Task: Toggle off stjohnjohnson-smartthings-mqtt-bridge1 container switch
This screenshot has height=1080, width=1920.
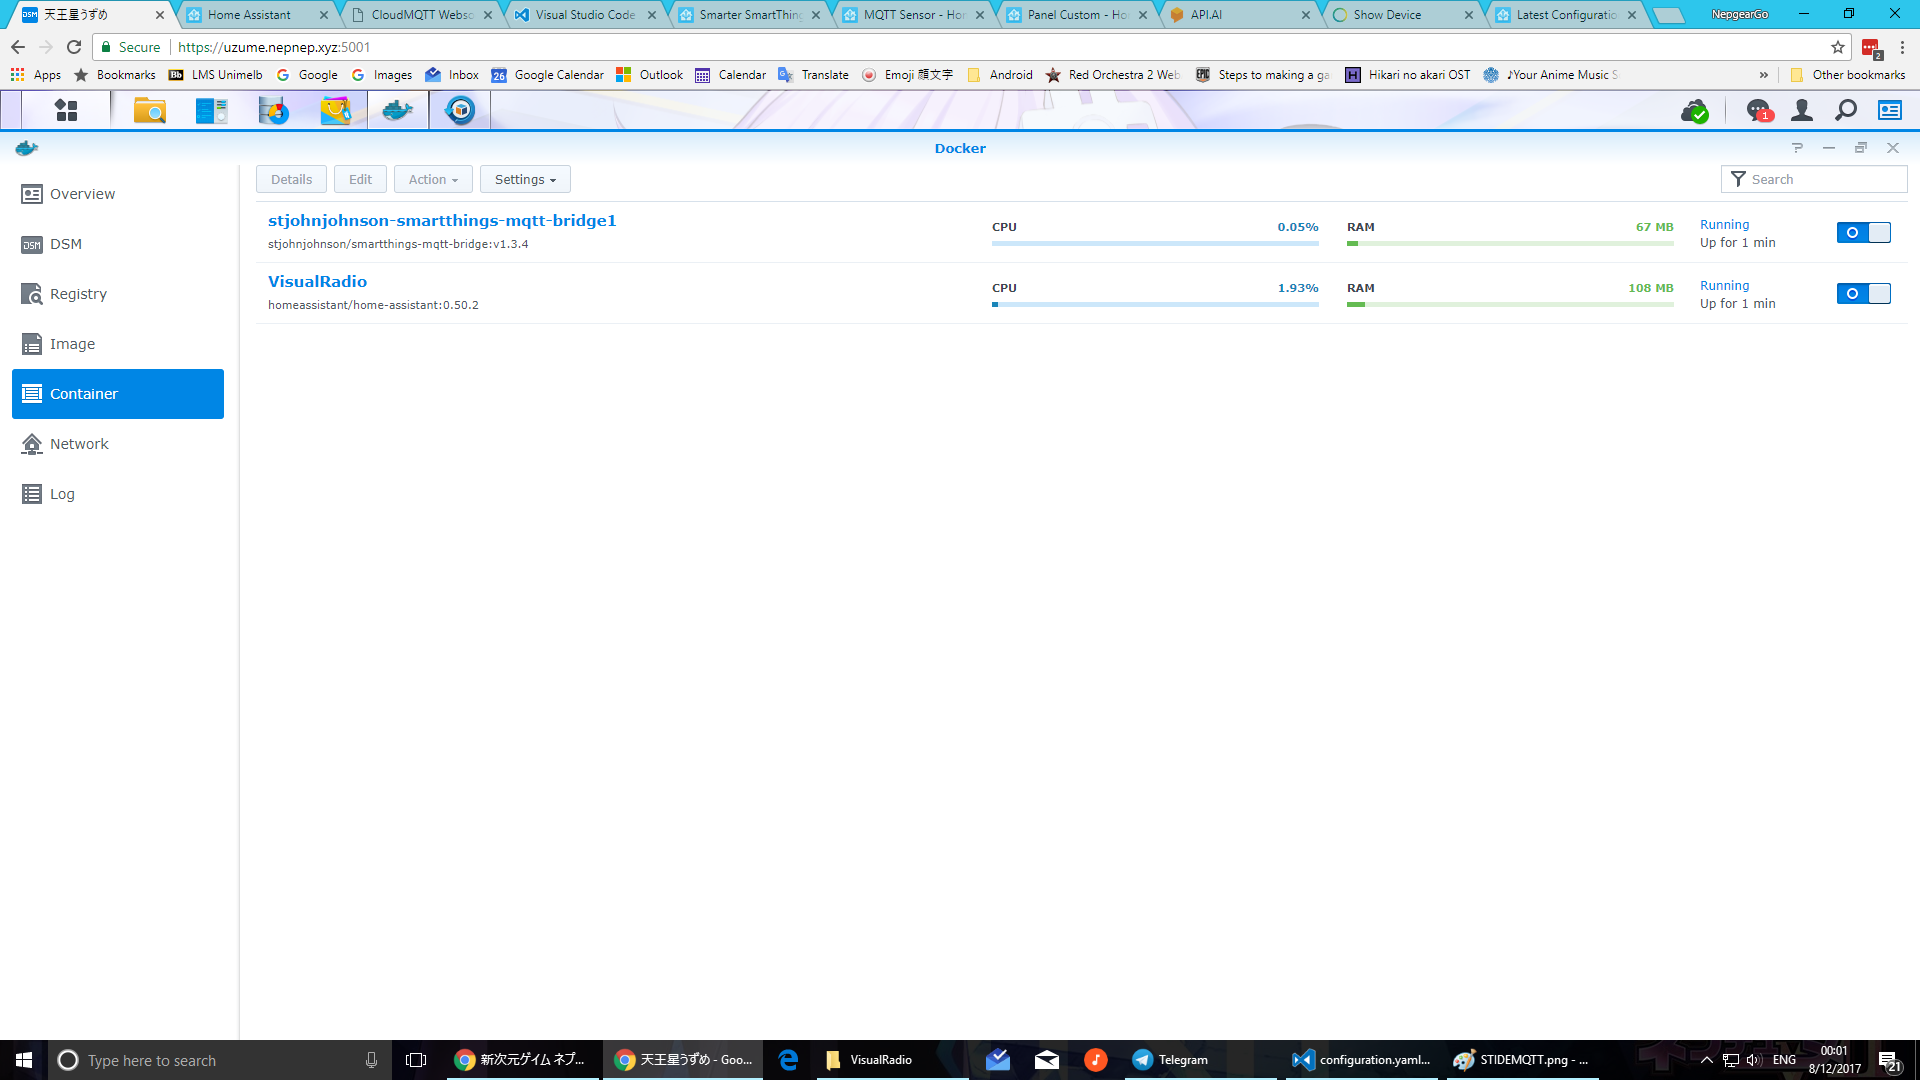Action: coord(1863,233)
